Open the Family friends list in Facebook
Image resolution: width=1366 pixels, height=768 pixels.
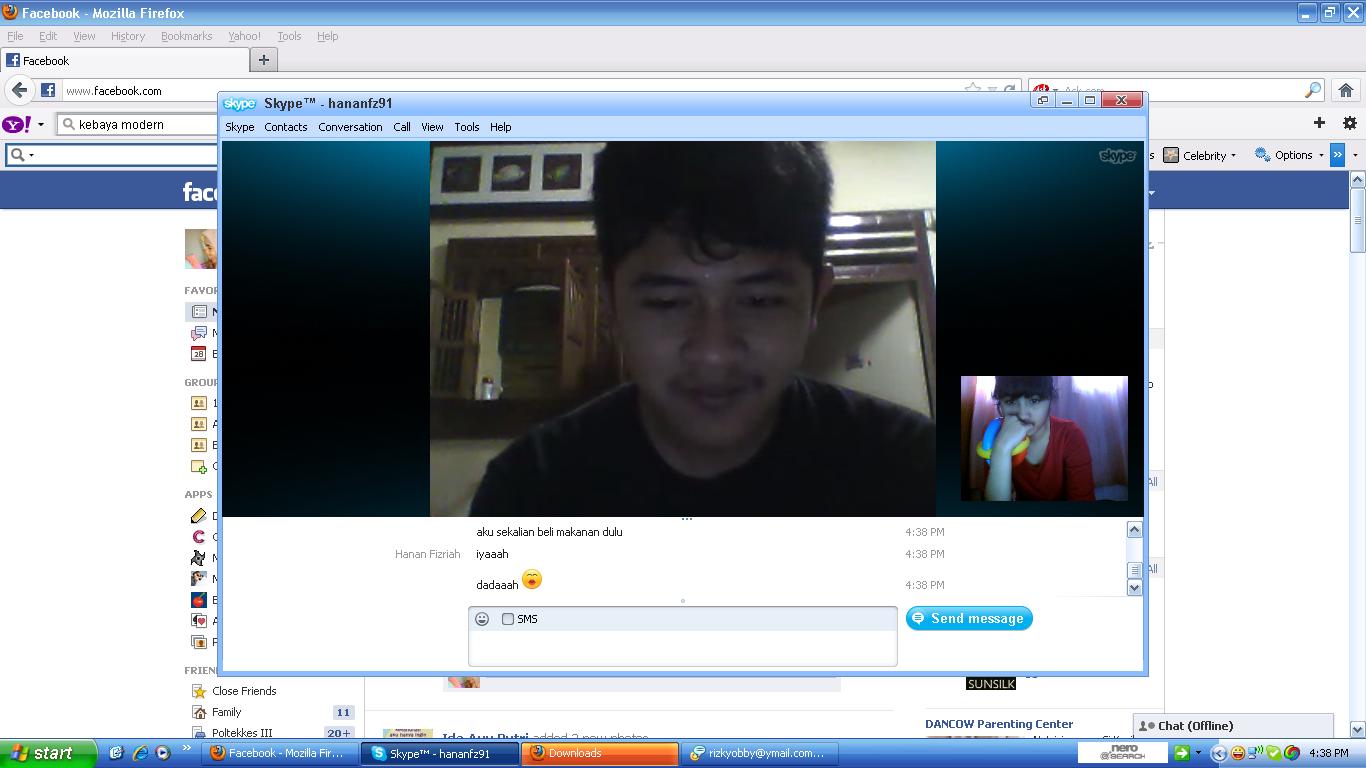(226, 712)
